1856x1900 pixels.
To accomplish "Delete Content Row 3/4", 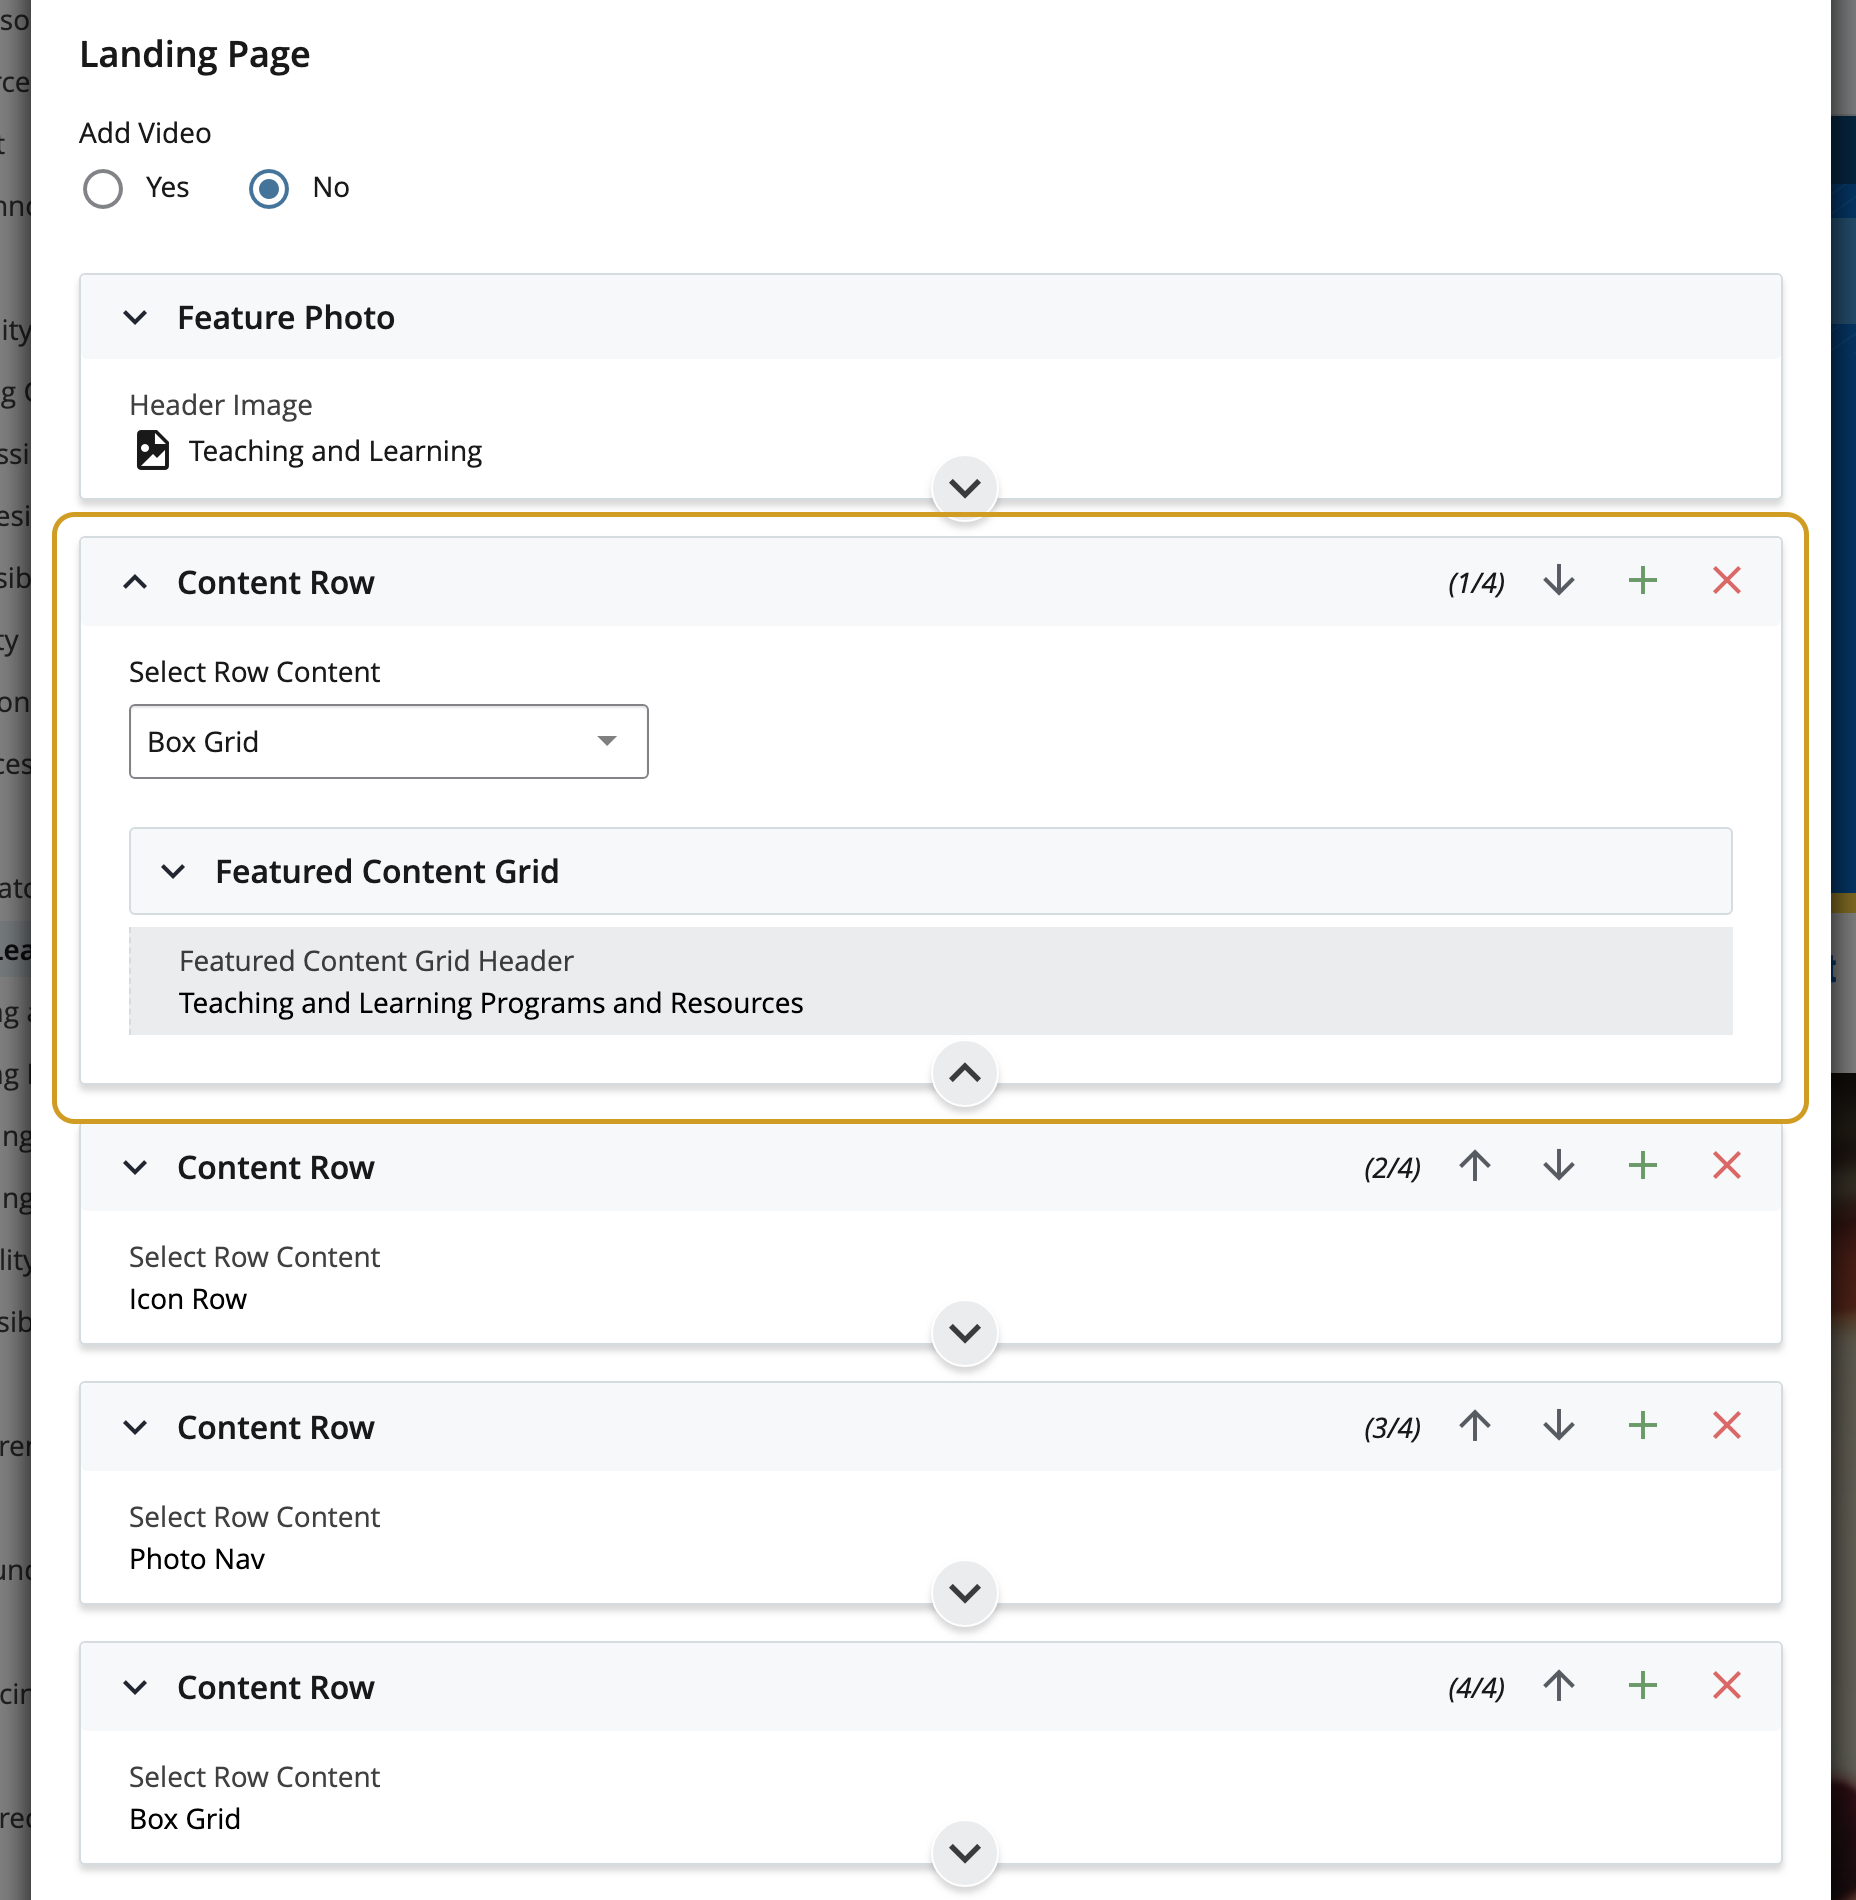I will [1727, 1426].
